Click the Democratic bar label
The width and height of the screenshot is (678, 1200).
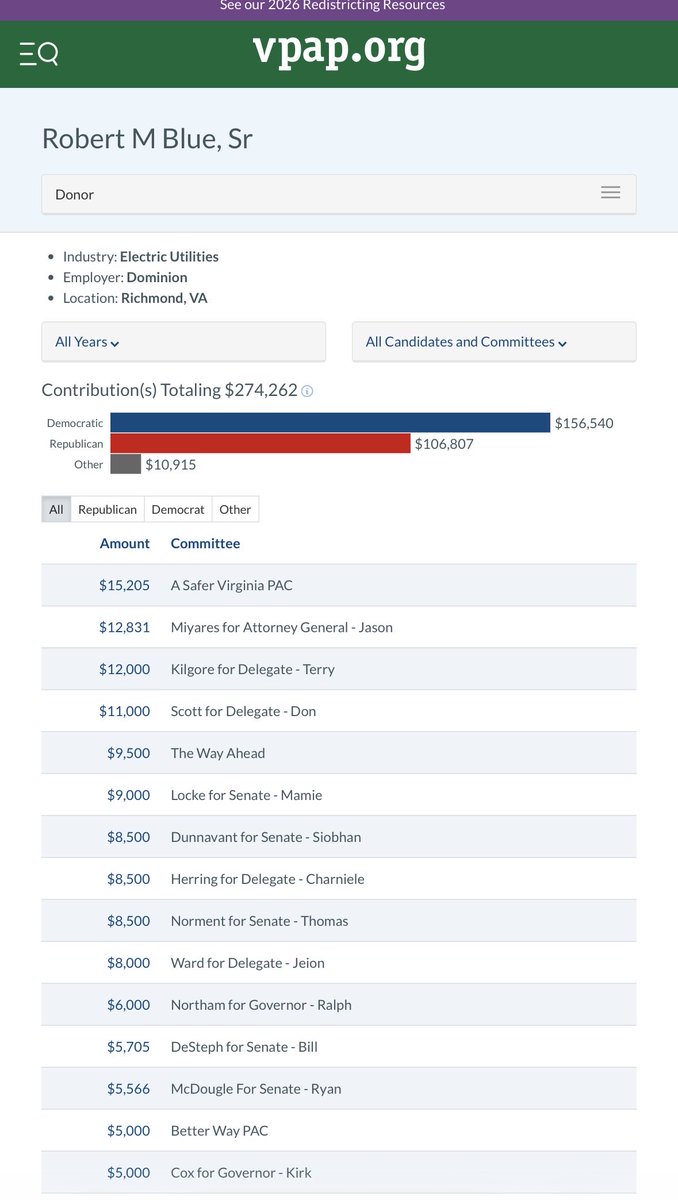(x=75, y=423)
